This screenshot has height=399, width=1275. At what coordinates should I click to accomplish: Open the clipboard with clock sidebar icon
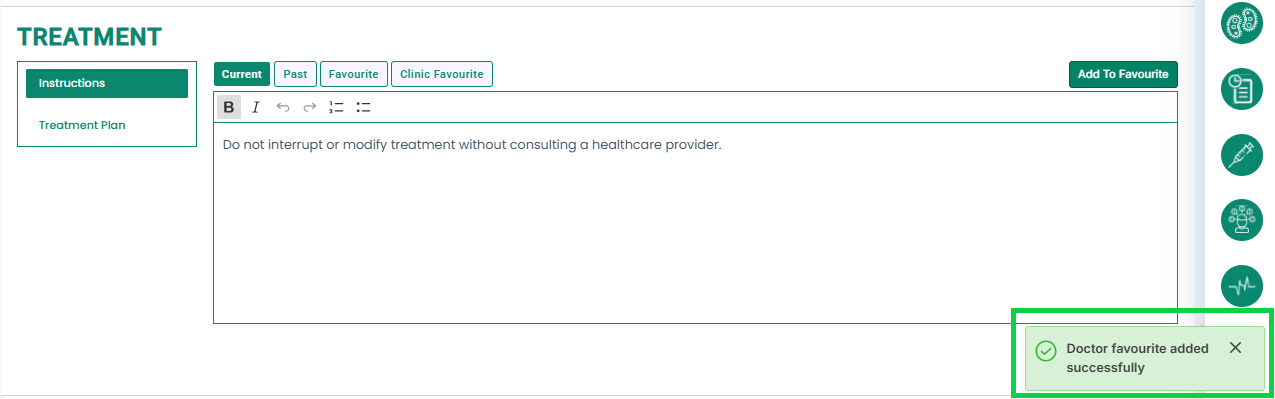1242,88
